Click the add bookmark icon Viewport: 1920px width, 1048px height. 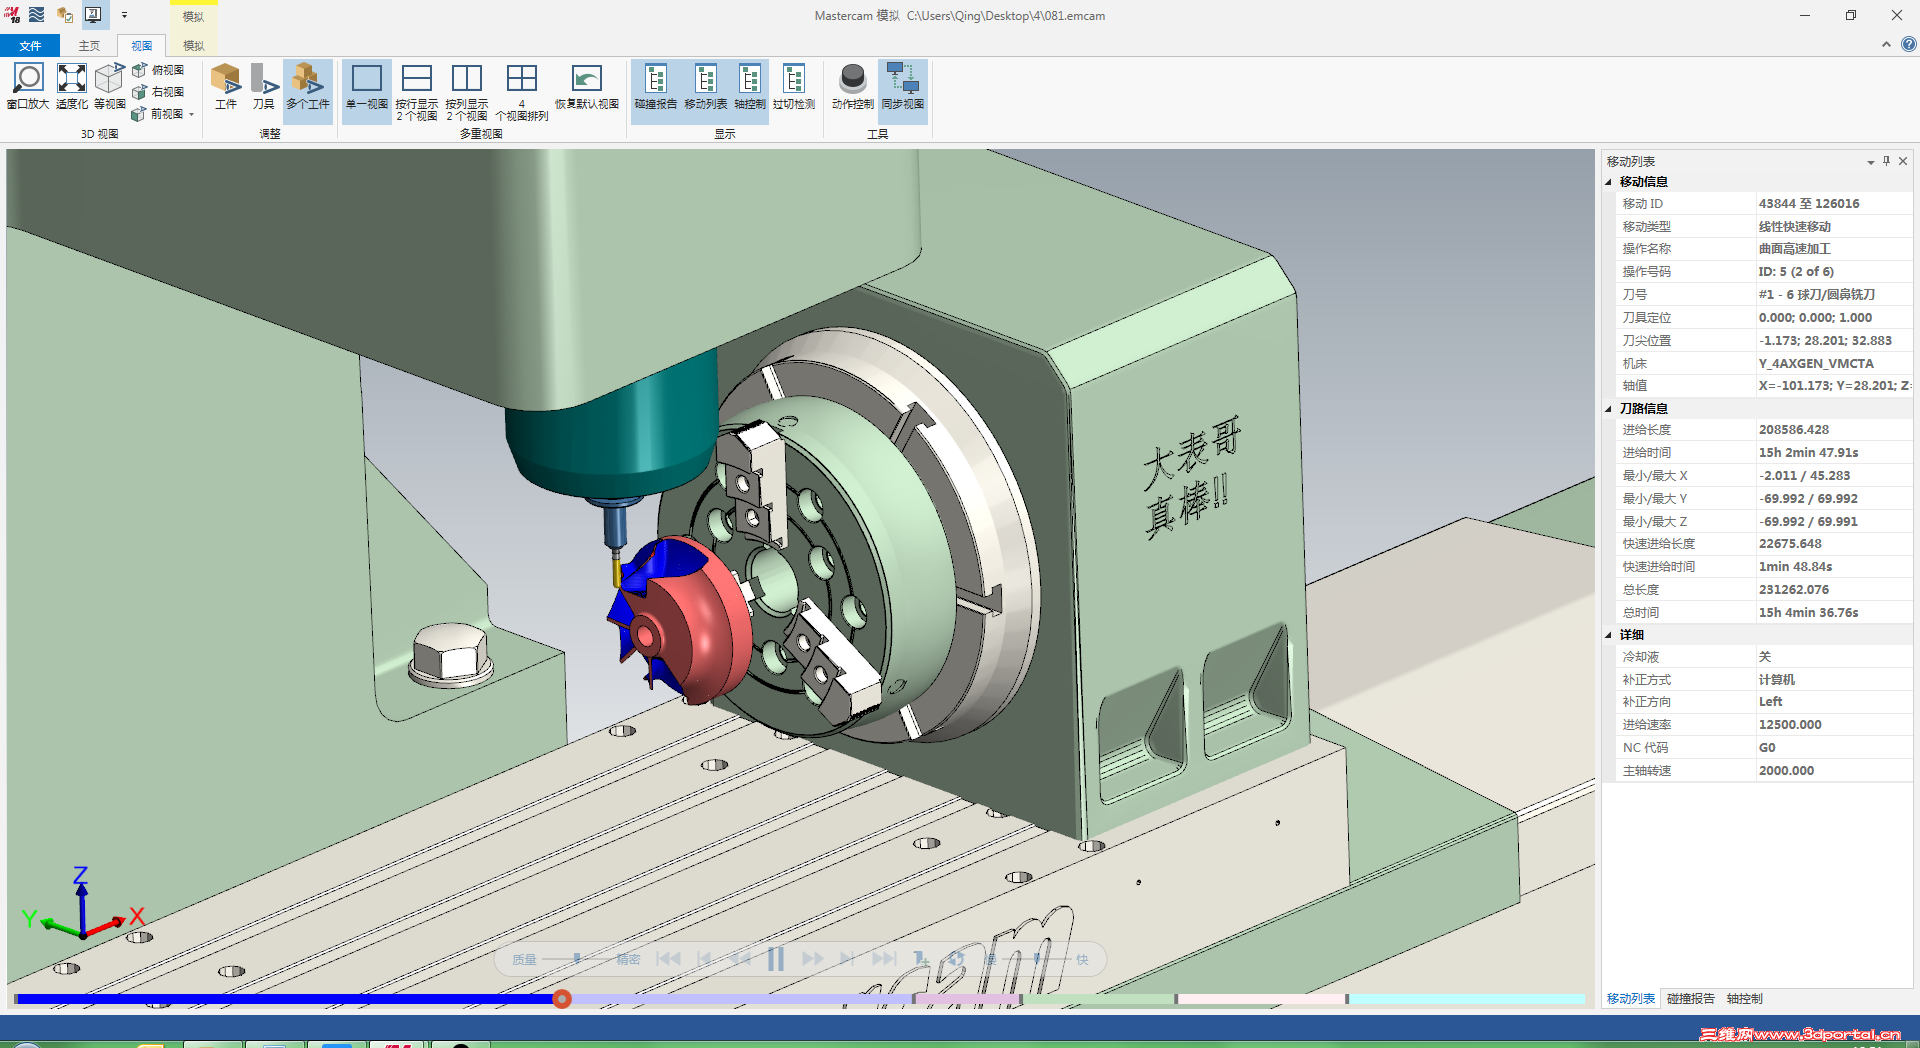[x=921, y=959]
